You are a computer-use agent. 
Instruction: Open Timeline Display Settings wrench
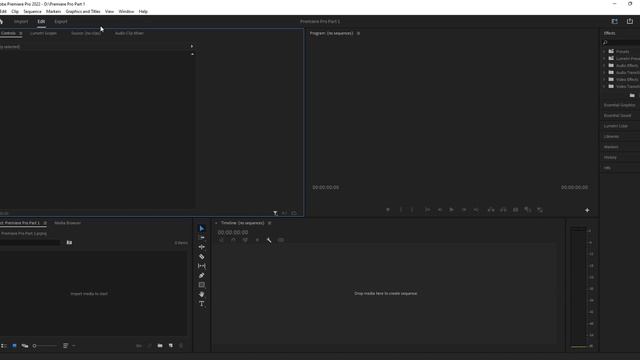(269, 240)
